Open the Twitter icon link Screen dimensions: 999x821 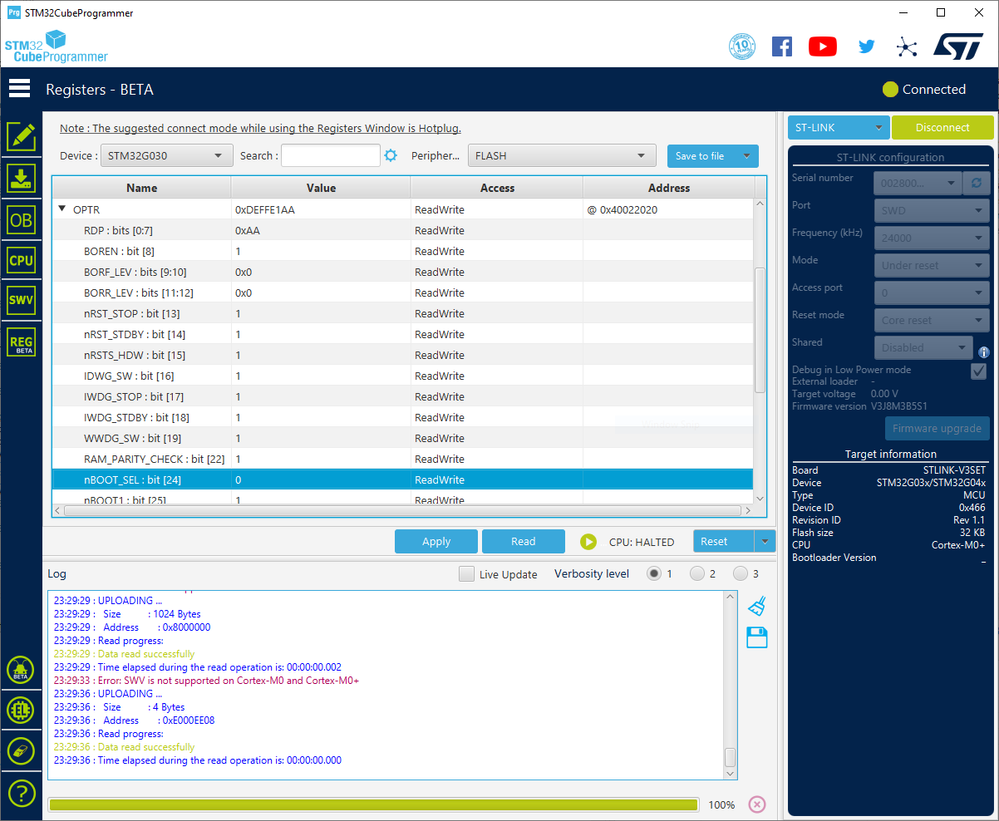(866, 46)
